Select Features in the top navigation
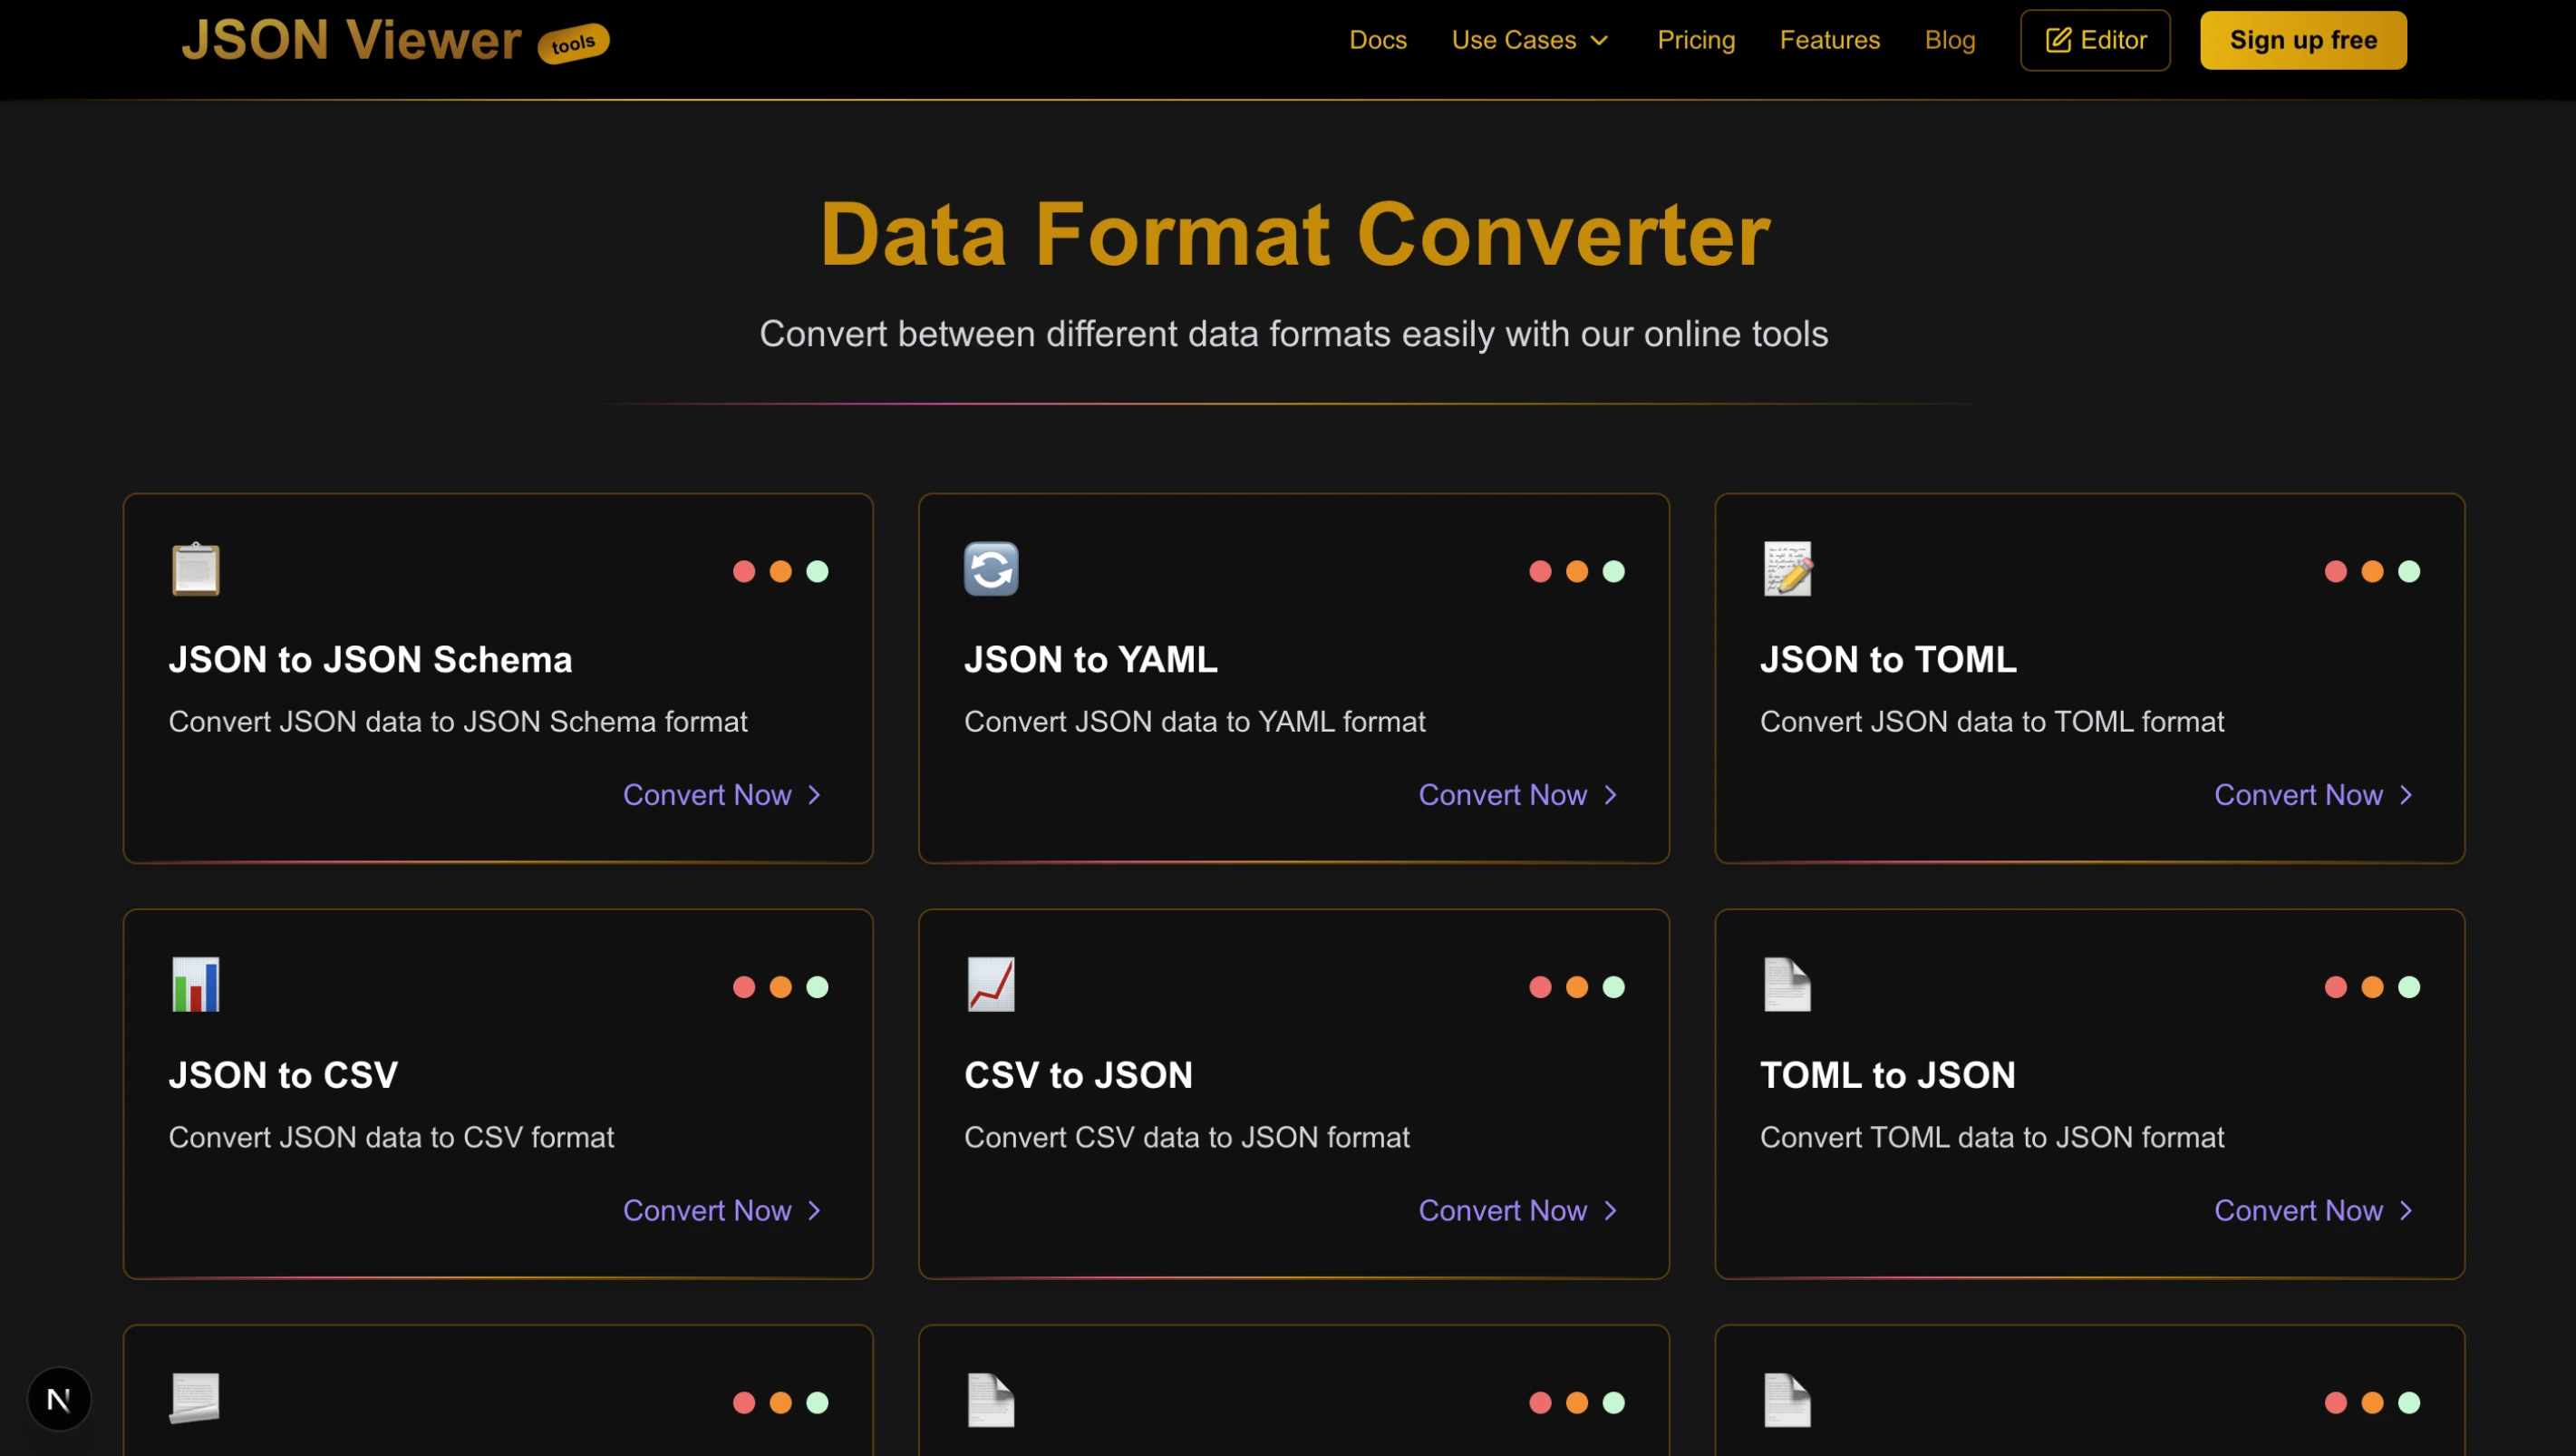This screenshot has height=1456, width=2576. coord(1830,40)
